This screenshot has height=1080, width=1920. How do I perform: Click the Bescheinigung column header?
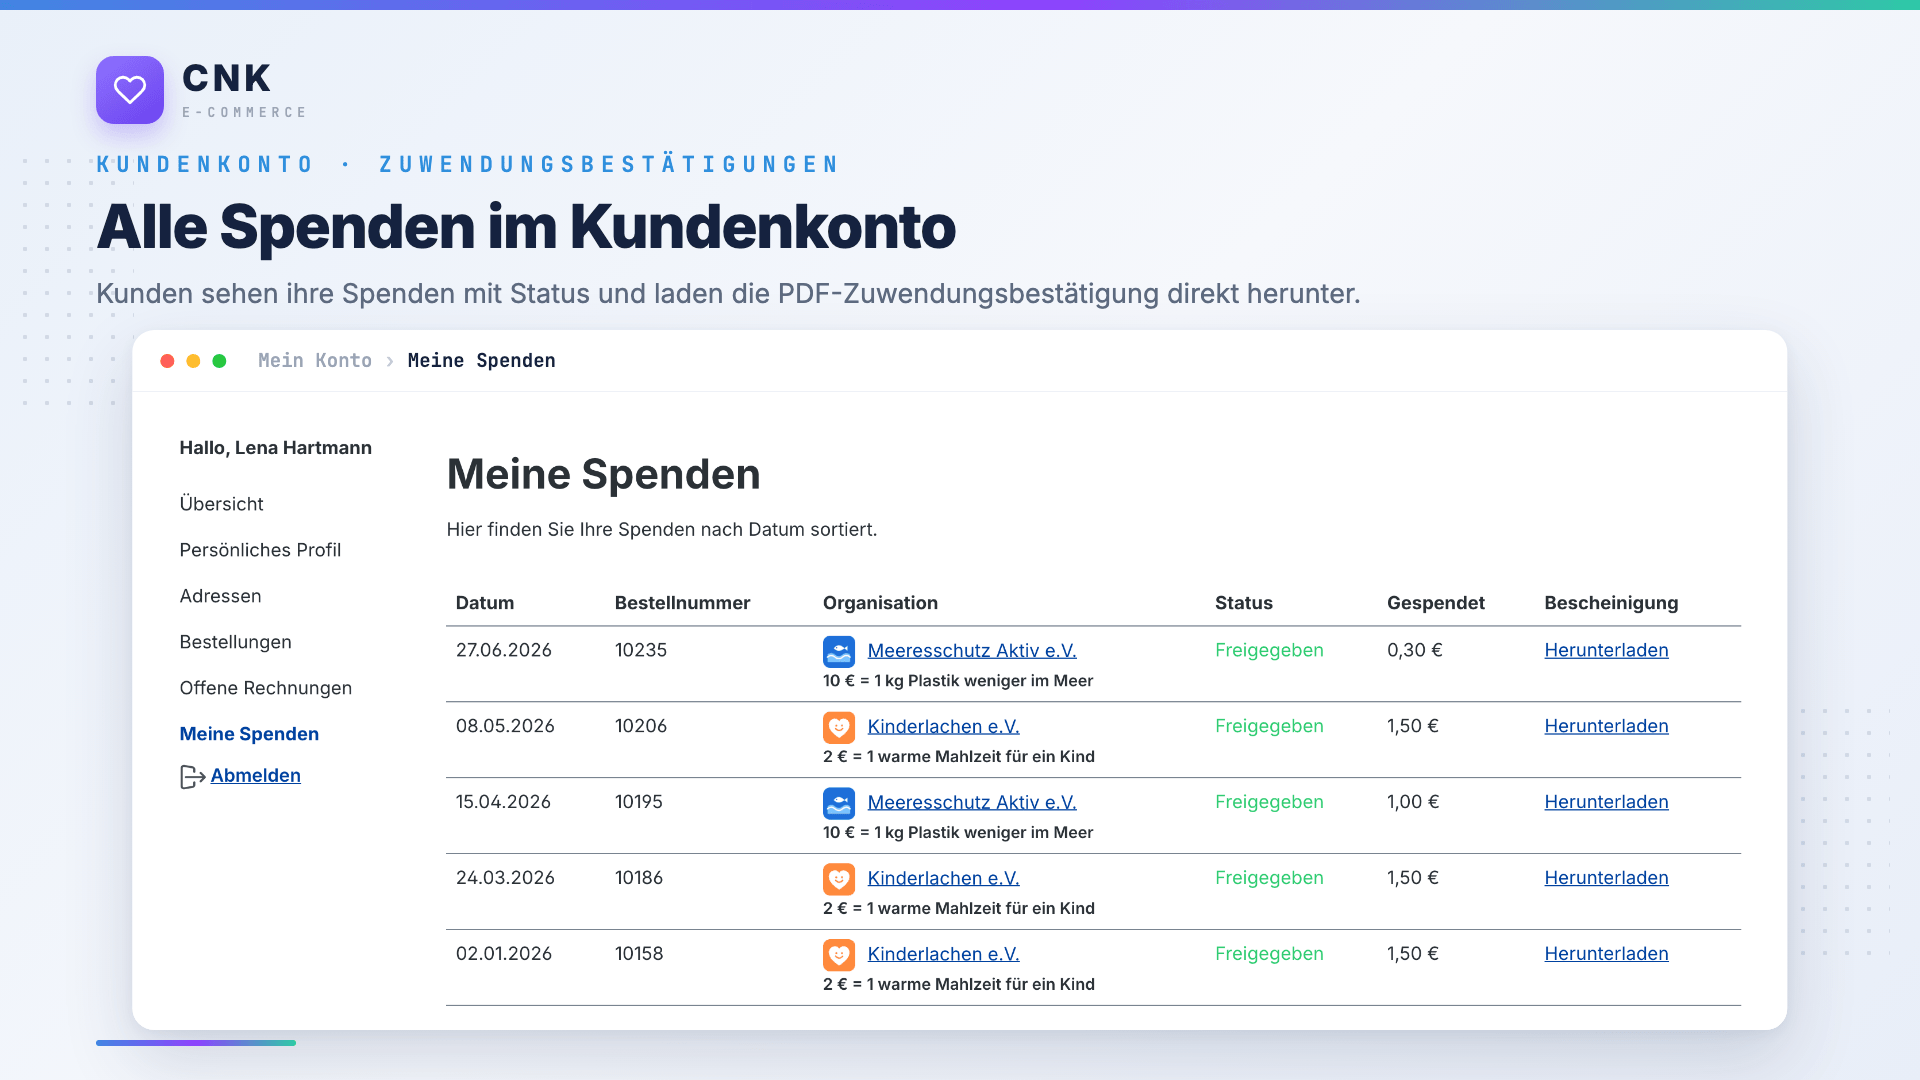point(1611,603)
